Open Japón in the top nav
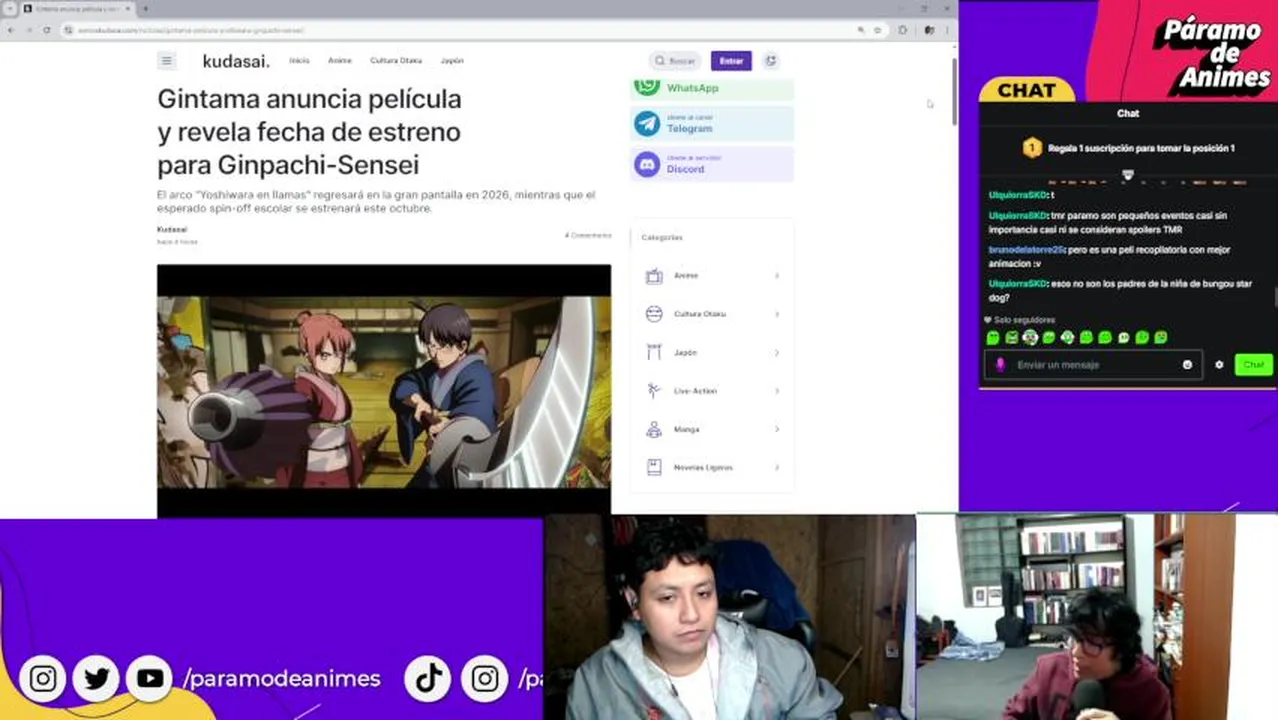Screen dimensions: 1278x720 coord(452,61)
